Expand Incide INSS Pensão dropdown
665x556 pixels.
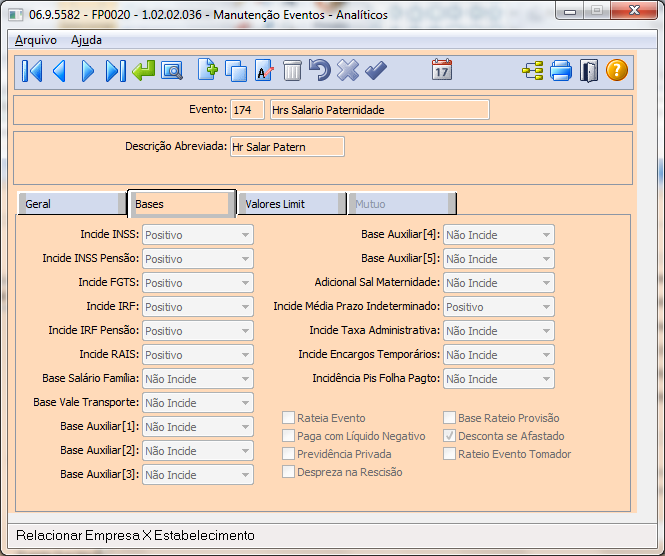pos(198,259)
